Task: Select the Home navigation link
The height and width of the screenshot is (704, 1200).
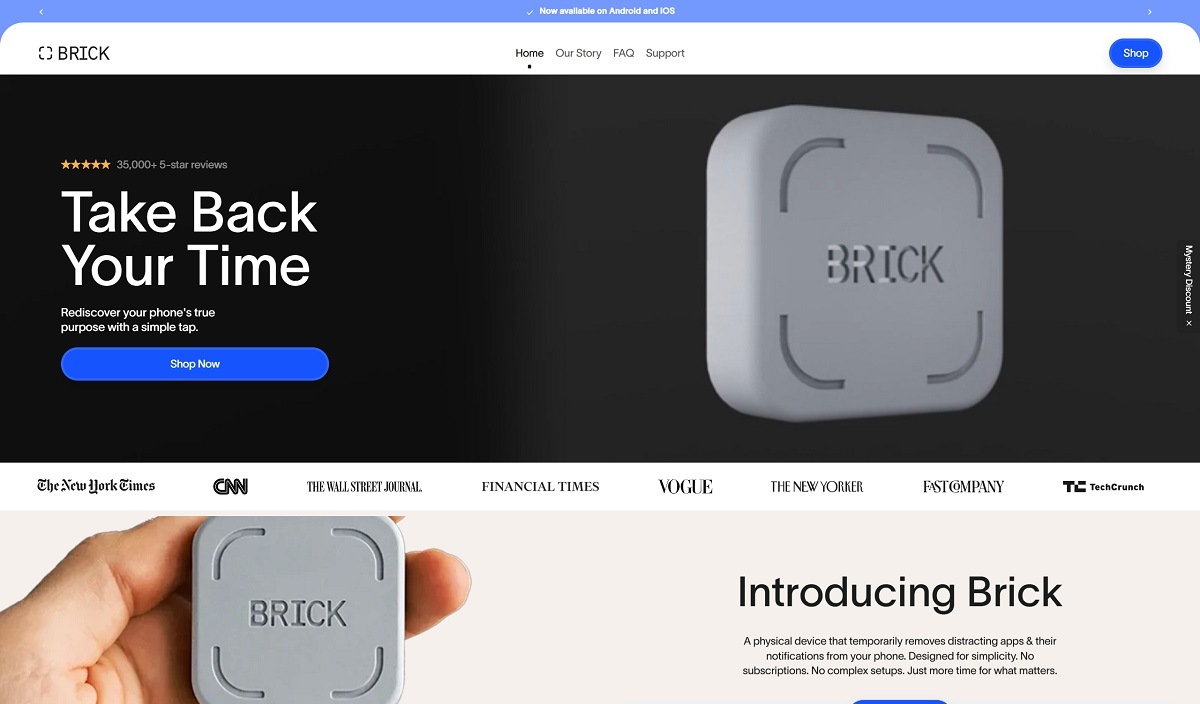Action: [529, 53]
